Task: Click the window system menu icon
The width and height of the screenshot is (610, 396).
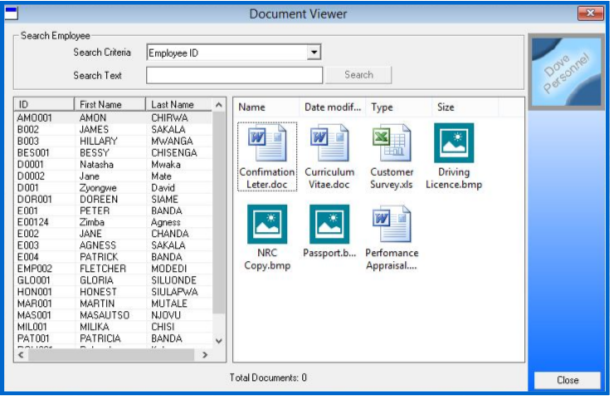Action: click(11, 13)
